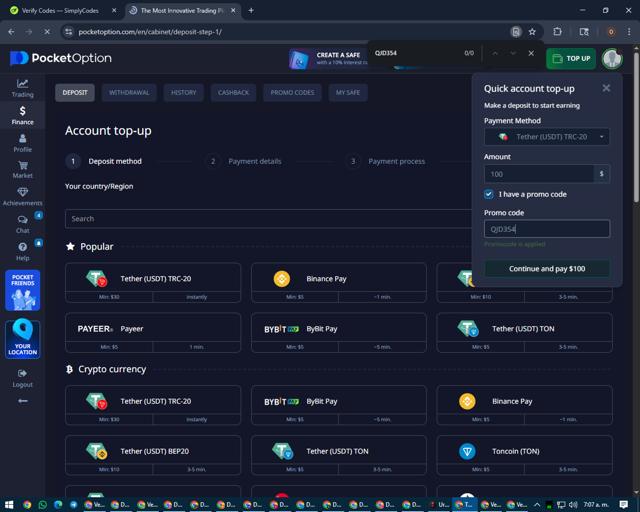Click the green TOP UP button

(571, 58)
